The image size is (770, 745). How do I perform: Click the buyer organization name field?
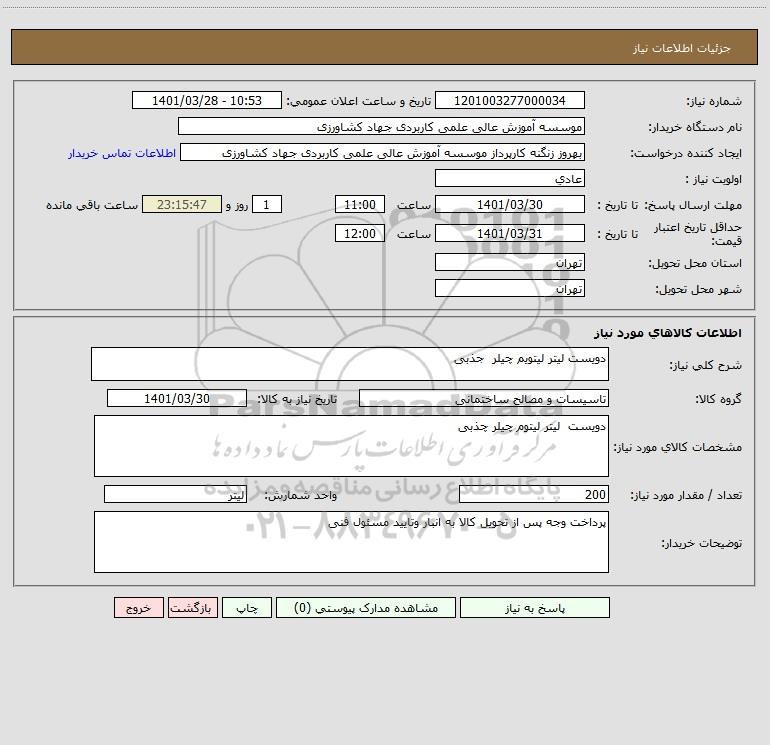point(381,126)
